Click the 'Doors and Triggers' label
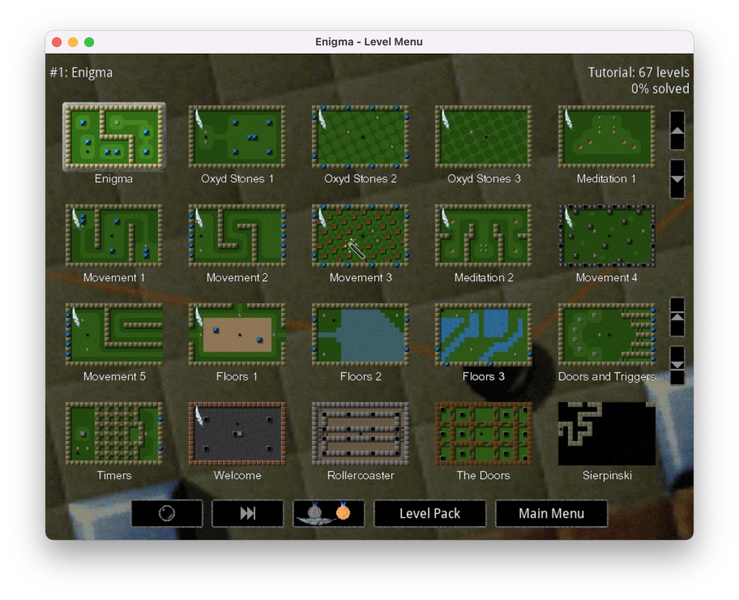The height and width of the screenshot is (600, 739). click(607, 377)
